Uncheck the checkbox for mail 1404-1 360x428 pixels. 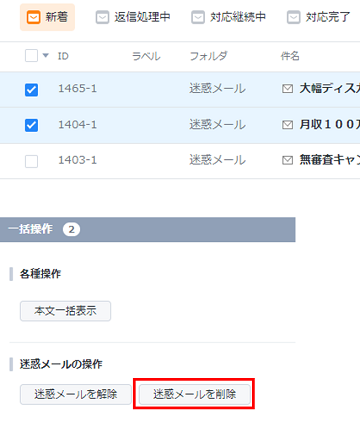(31, 125)
